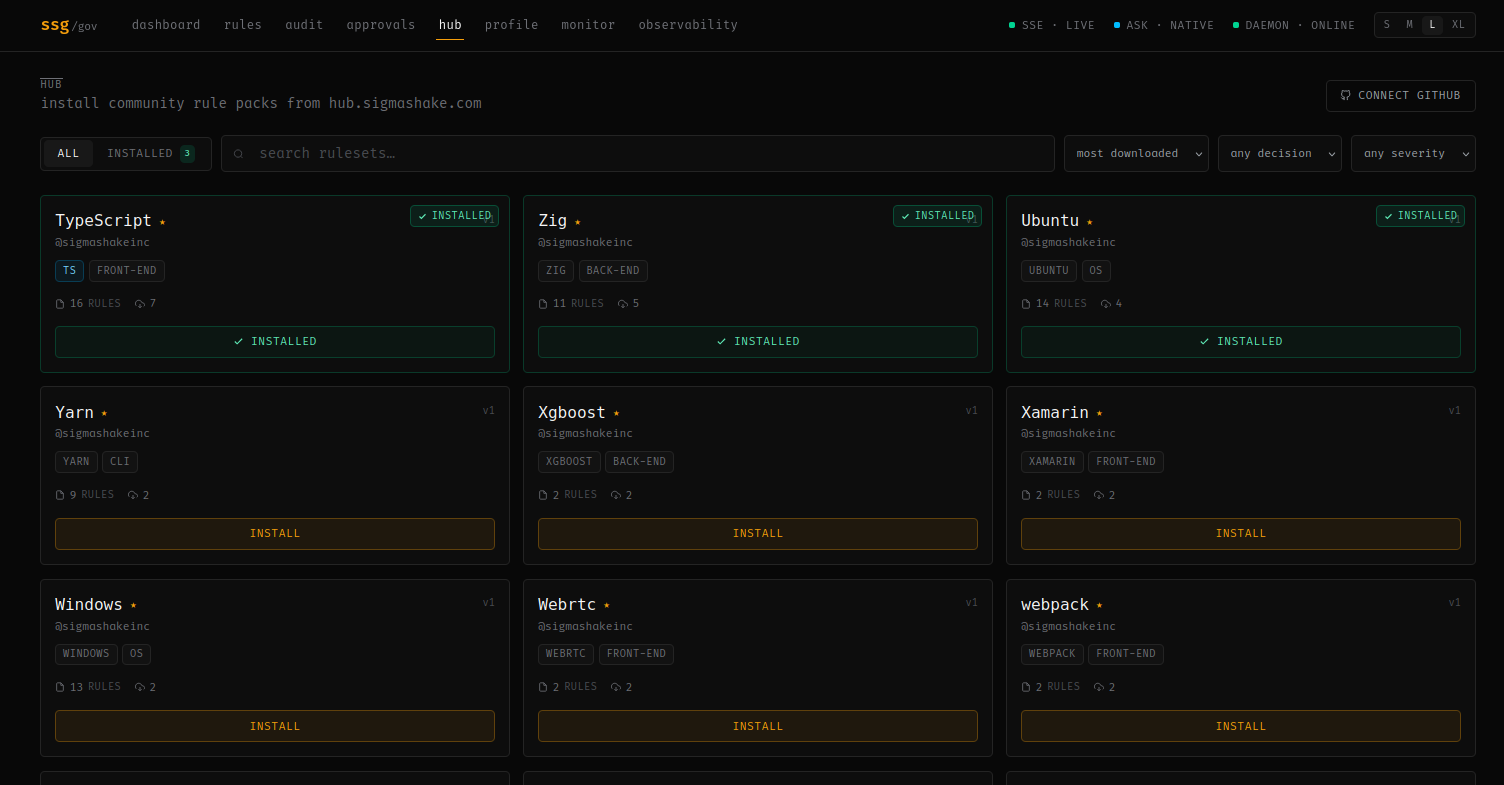Click the rules file icon on Yarn card
1504x785 pixels.
(x=60, y=495)
